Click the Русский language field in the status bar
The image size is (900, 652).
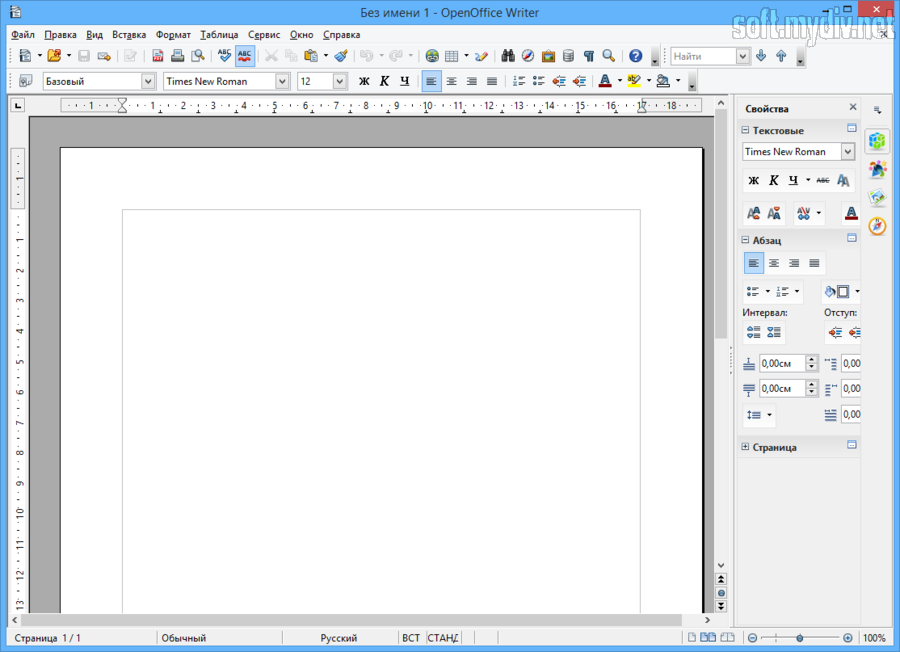[339, 638]
